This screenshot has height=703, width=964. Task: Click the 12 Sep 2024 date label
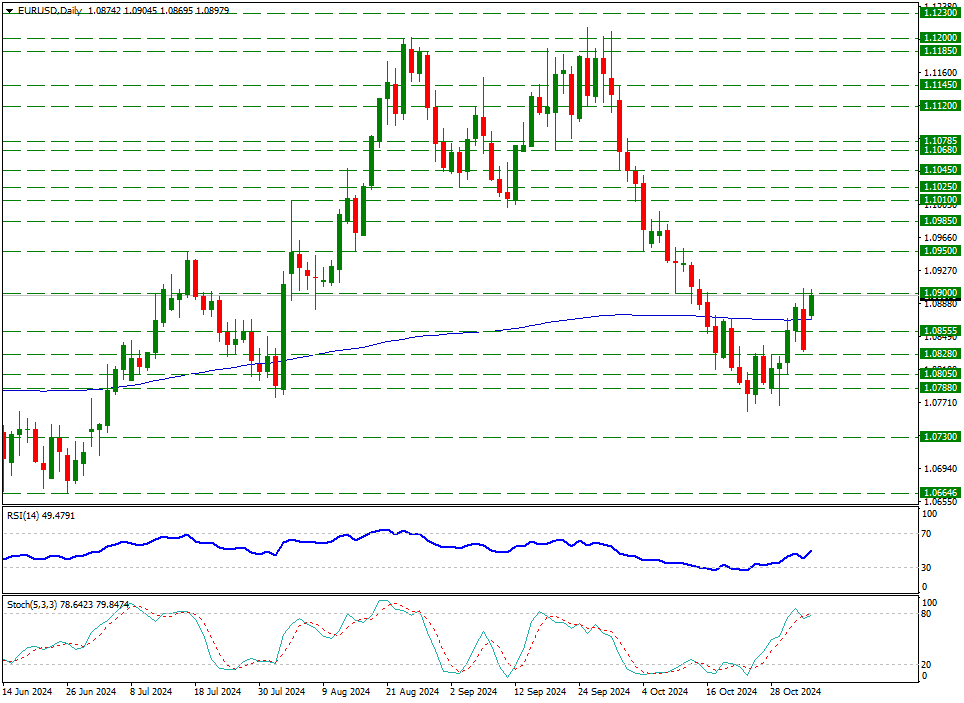coord(540,692)
